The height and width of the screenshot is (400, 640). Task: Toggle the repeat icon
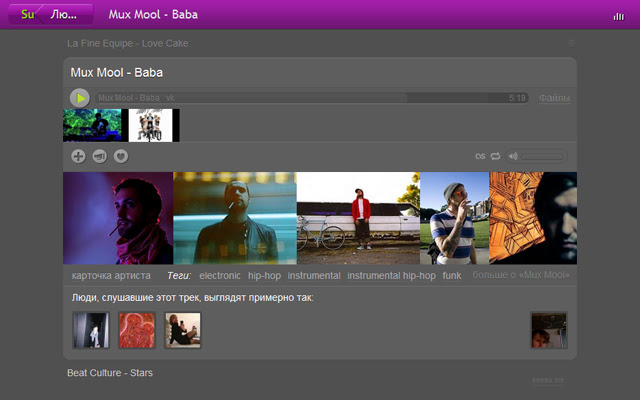click(x=495, y=156)
